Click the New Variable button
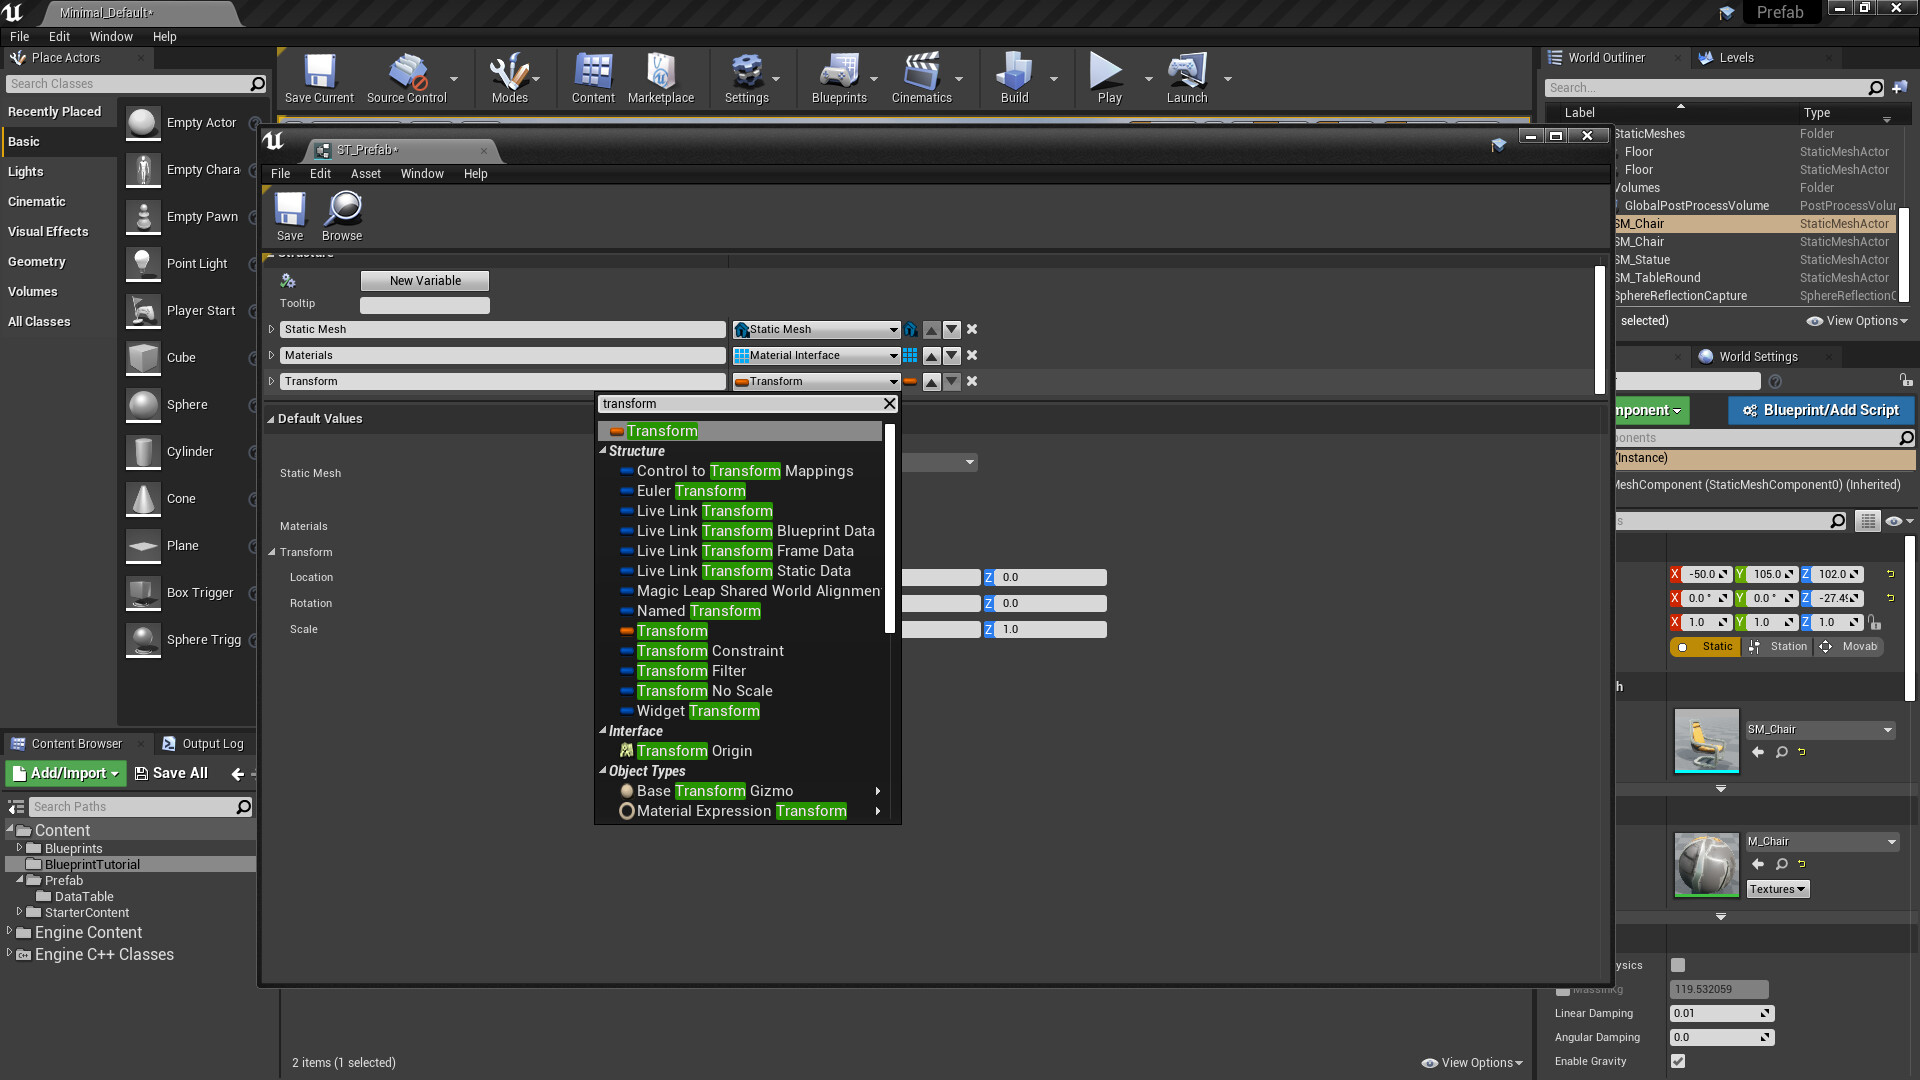The width and height of the screenshot is (1920, 1080). coord(425,281)
